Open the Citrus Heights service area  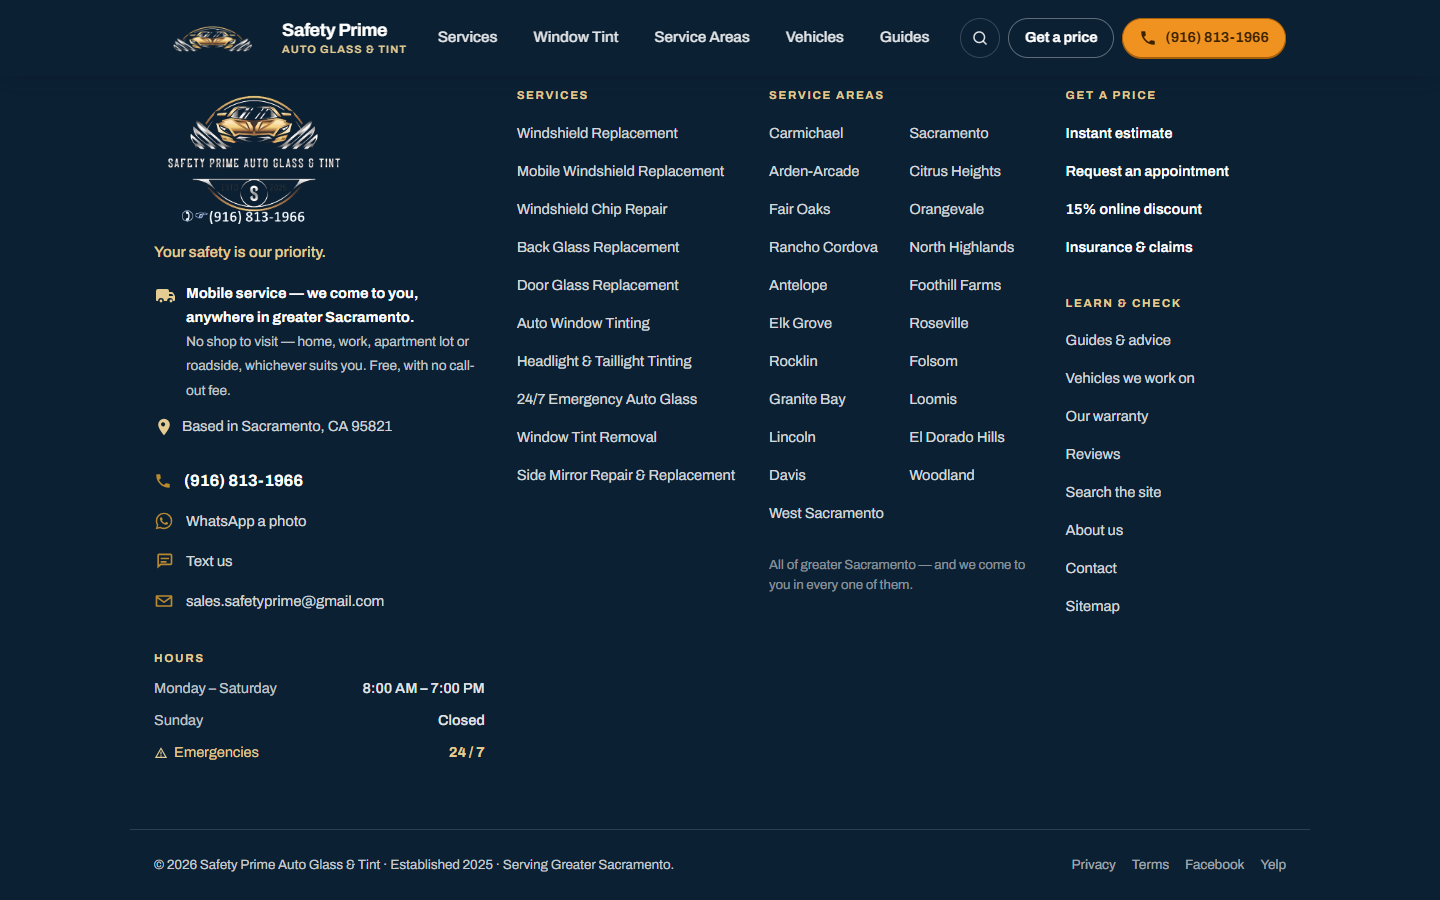[x=955, y=171]
